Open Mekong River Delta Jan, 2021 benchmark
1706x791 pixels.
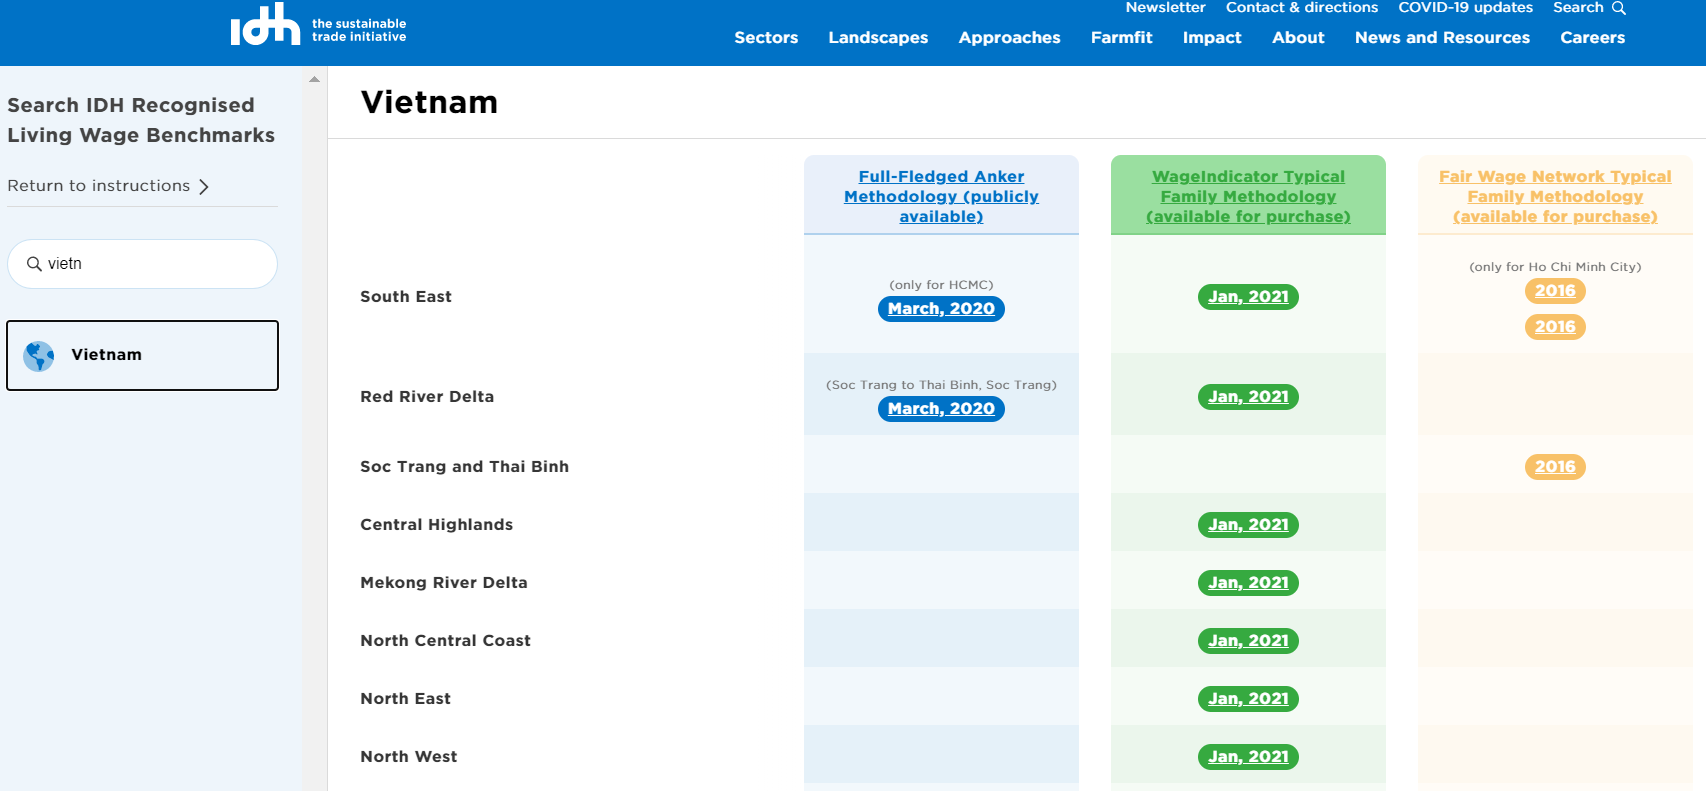pyautogui.click(x=1248, y=583)
